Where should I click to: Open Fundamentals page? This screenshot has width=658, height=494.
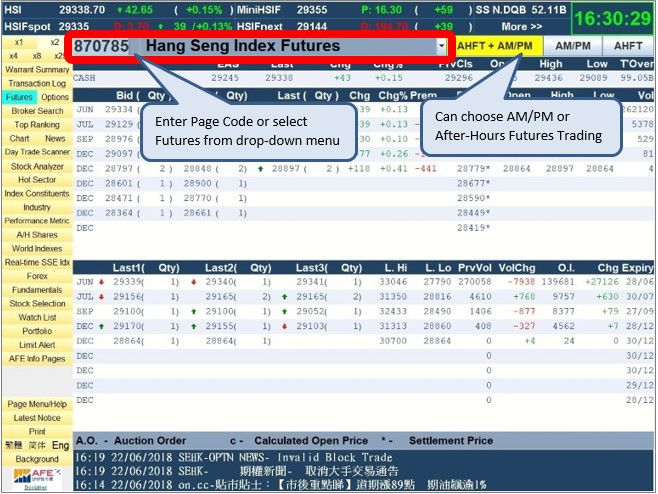pos(37,290)
